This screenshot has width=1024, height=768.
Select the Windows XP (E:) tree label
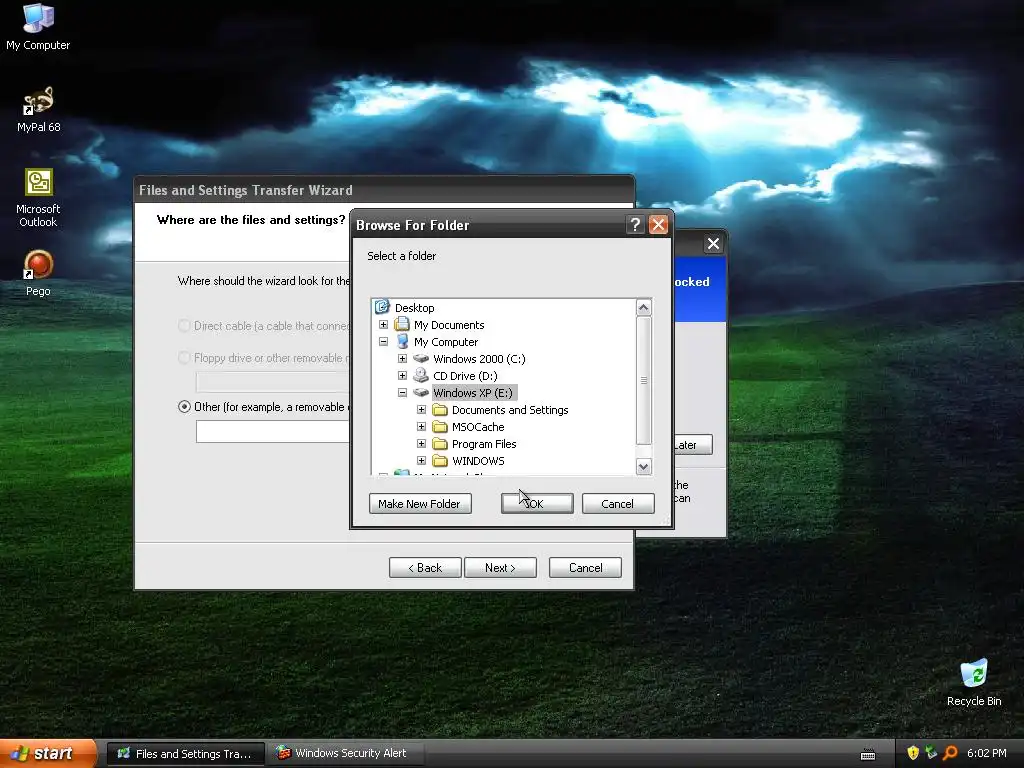click(x=473, y=392)
